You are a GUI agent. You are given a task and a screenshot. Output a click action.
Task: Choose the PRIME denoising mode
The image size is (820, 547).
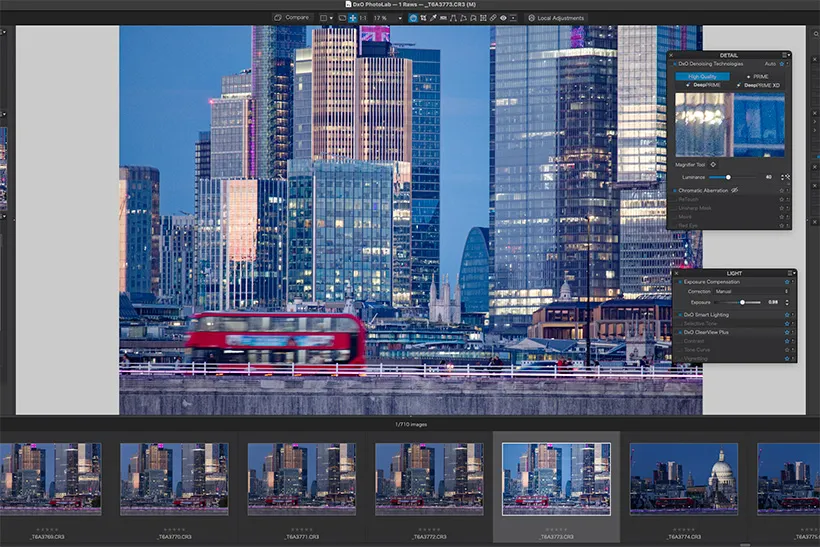pyautogui.click(x=757, y=77)
